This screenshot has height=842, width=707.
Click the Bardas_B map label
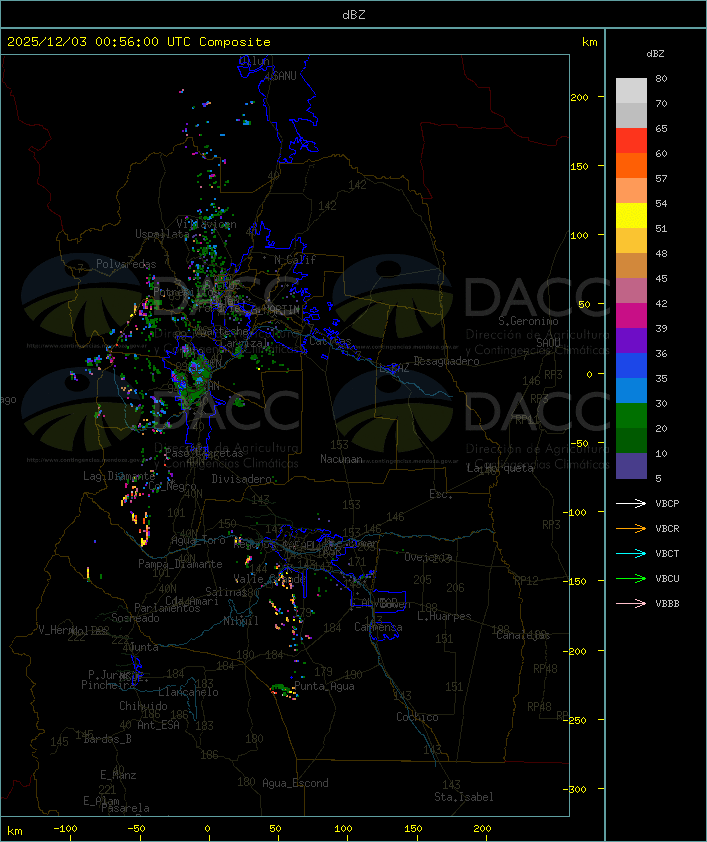tap(108, 739)
